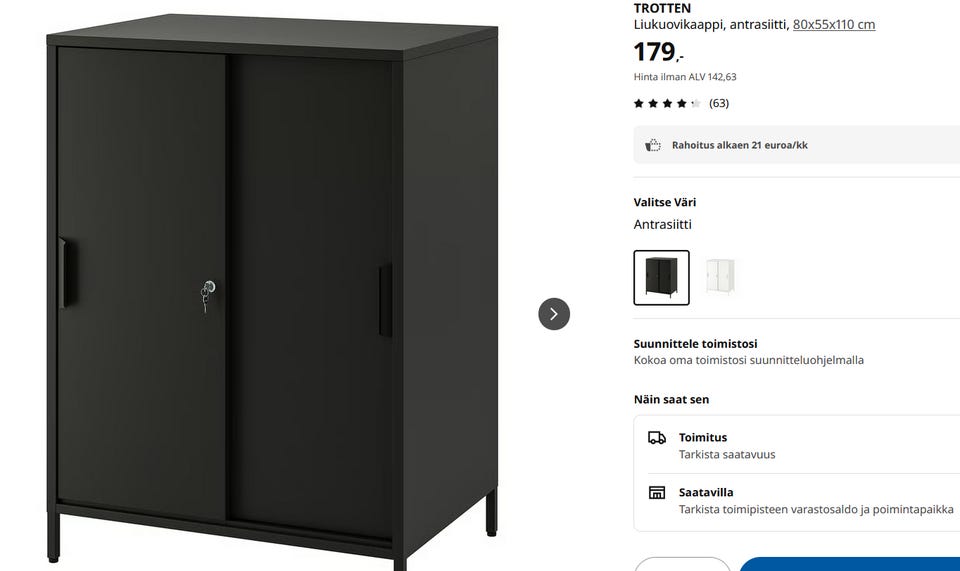Open the Saatavilla store stock option

pyautogui.click(x=804, y=501)
